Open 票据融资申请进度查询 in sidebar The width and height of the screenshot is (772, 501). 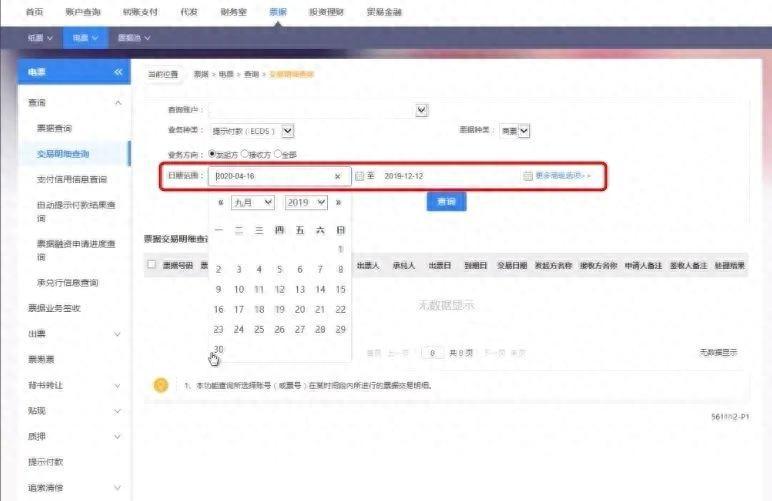click(76, 250)
